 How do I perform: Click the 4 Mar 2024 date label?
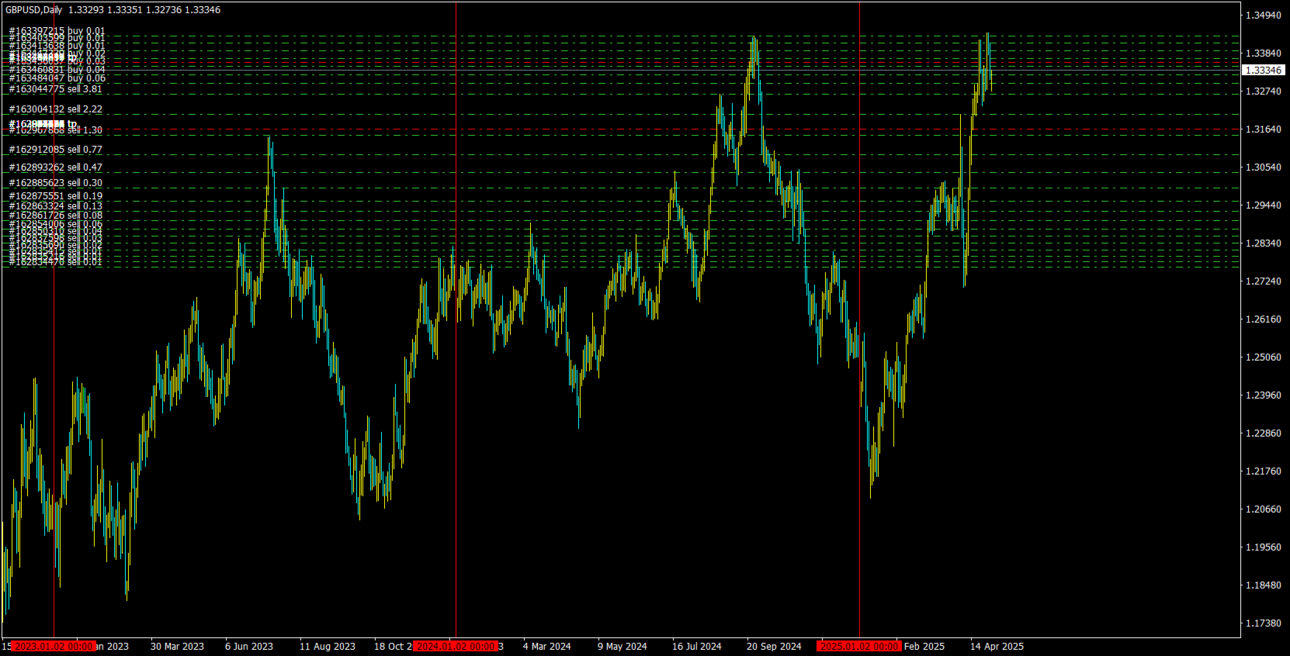point(547,647)
